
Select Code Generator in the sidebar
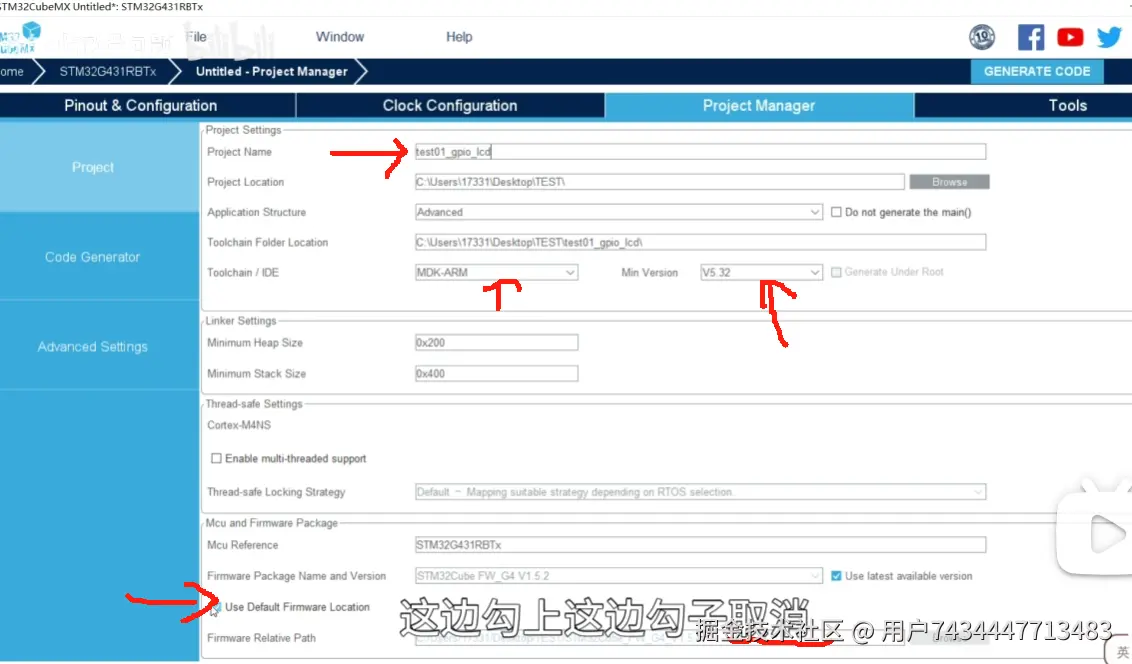pos(93,257)
